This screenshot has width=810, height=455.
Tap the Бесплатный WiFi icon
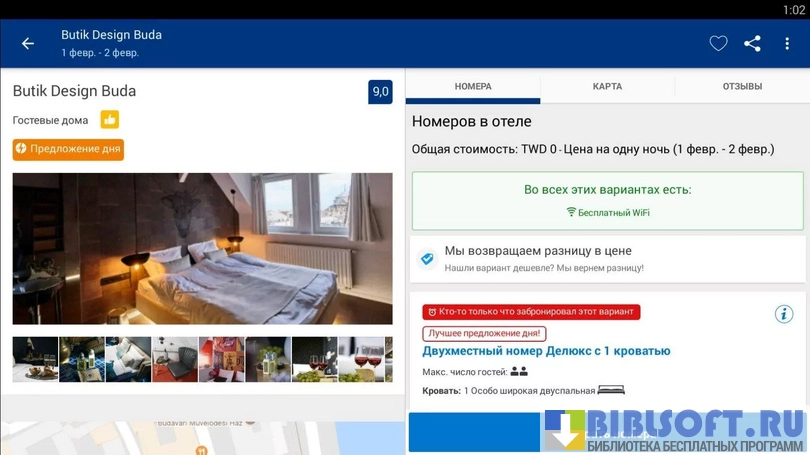571,213
